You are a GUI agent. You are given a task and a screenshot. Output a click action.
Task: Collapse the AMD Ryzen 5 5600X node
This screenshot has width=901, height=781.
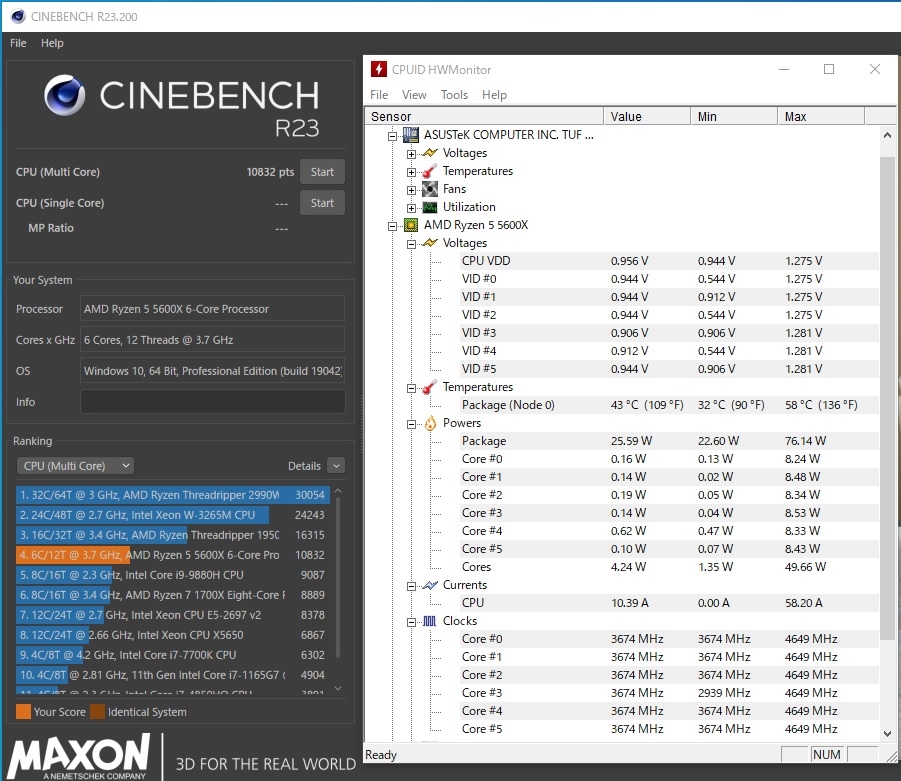tap(392, 226)
